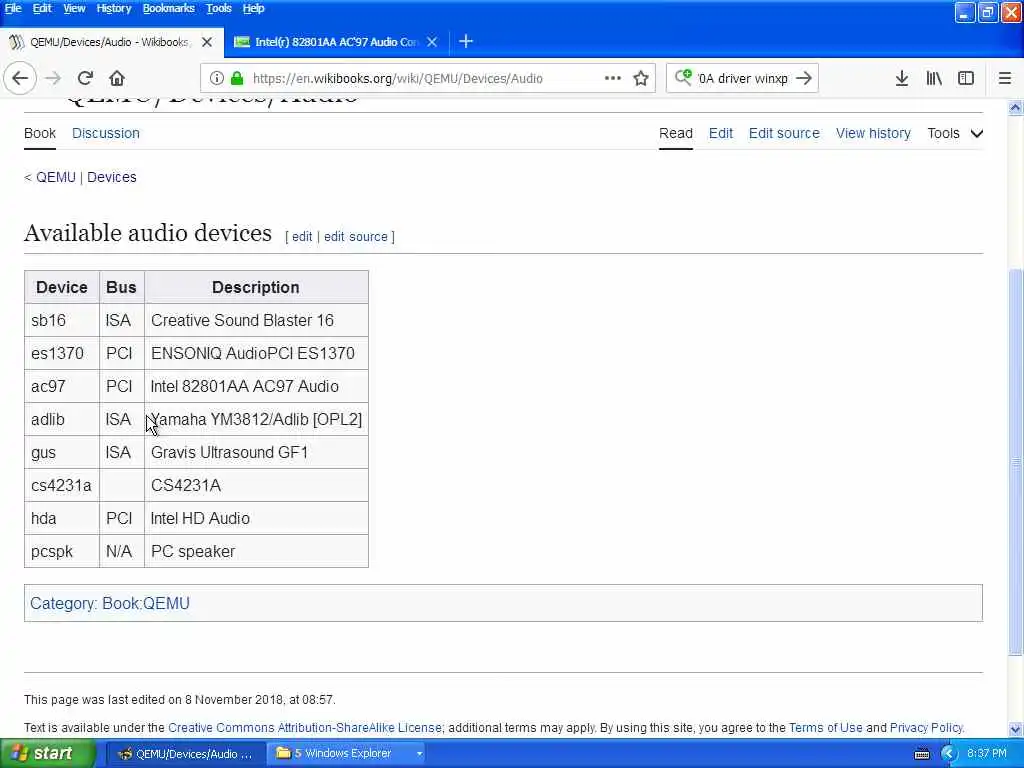Close the QEMU/Devices/Audio tab

(207, 42)
